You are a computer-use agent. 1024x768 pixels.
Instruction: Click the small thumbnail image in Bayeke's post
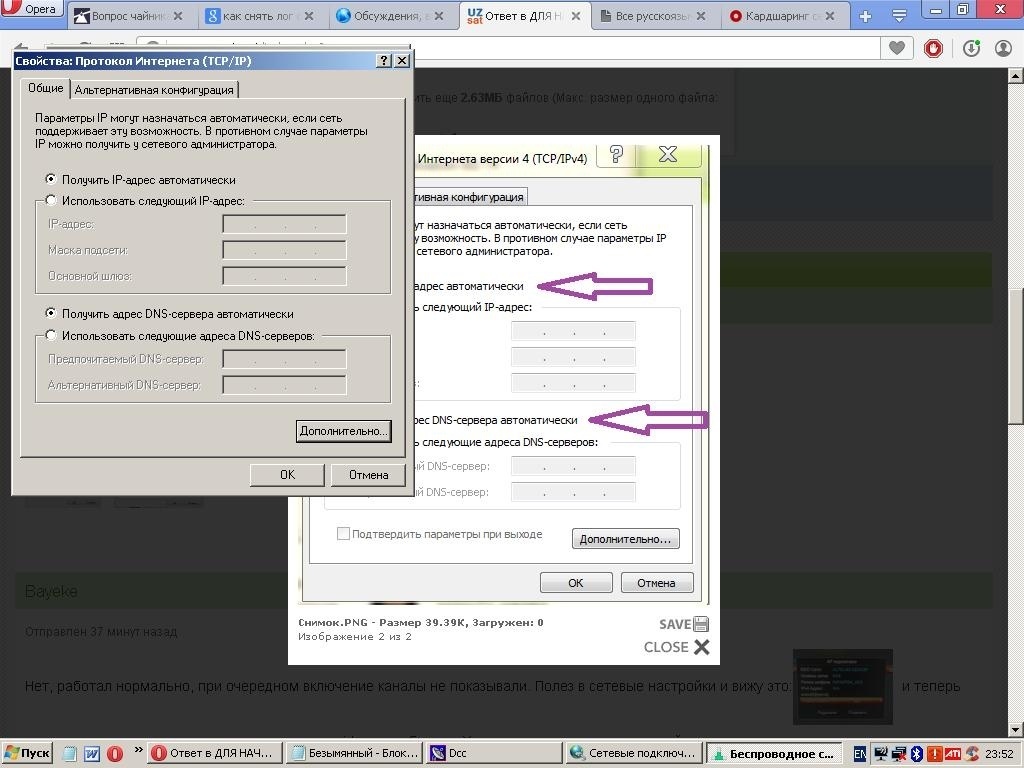[x=843, y=687]
